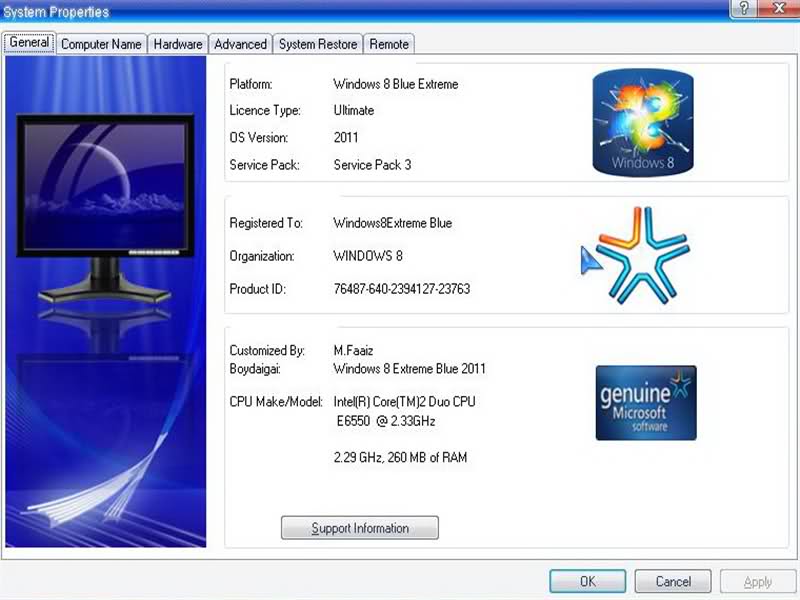800x600 pixels.
Task: Click the 'Customized By:' label
Action: [x=267, y=351]
